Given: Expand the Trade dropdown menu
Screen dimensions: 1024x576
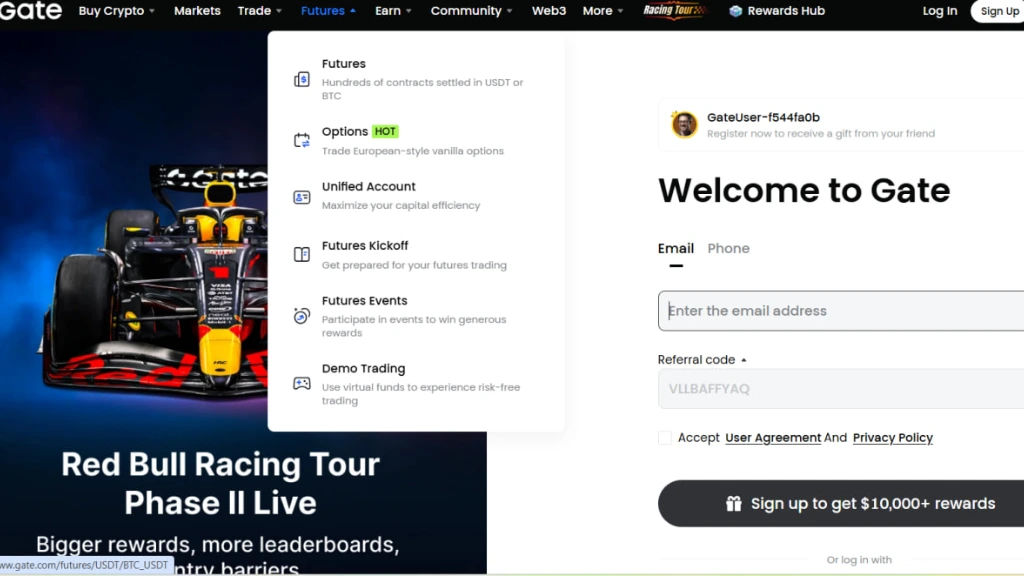Looking at the screenshot, I should [x=259, y=11].
